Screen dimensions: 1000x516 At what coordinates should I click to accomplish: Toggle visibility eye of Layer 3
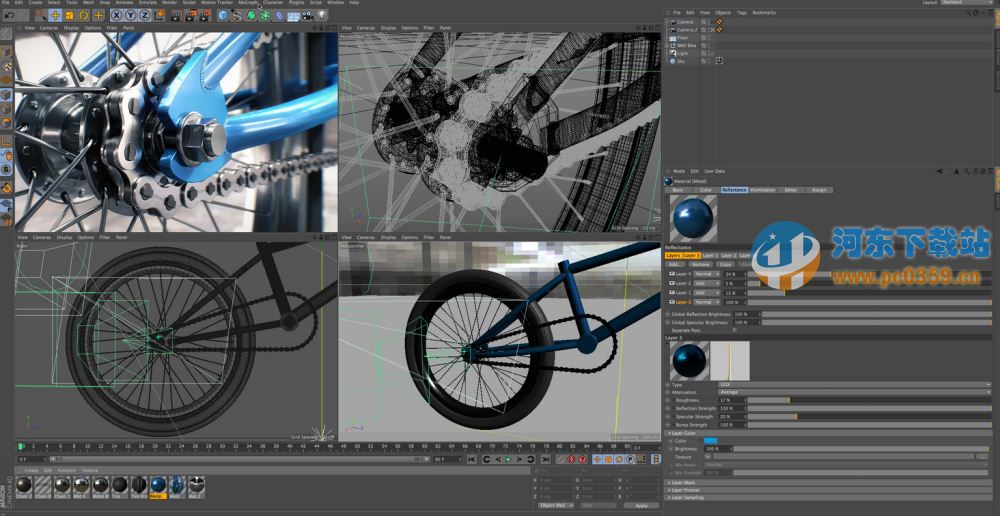coord(672,302)
